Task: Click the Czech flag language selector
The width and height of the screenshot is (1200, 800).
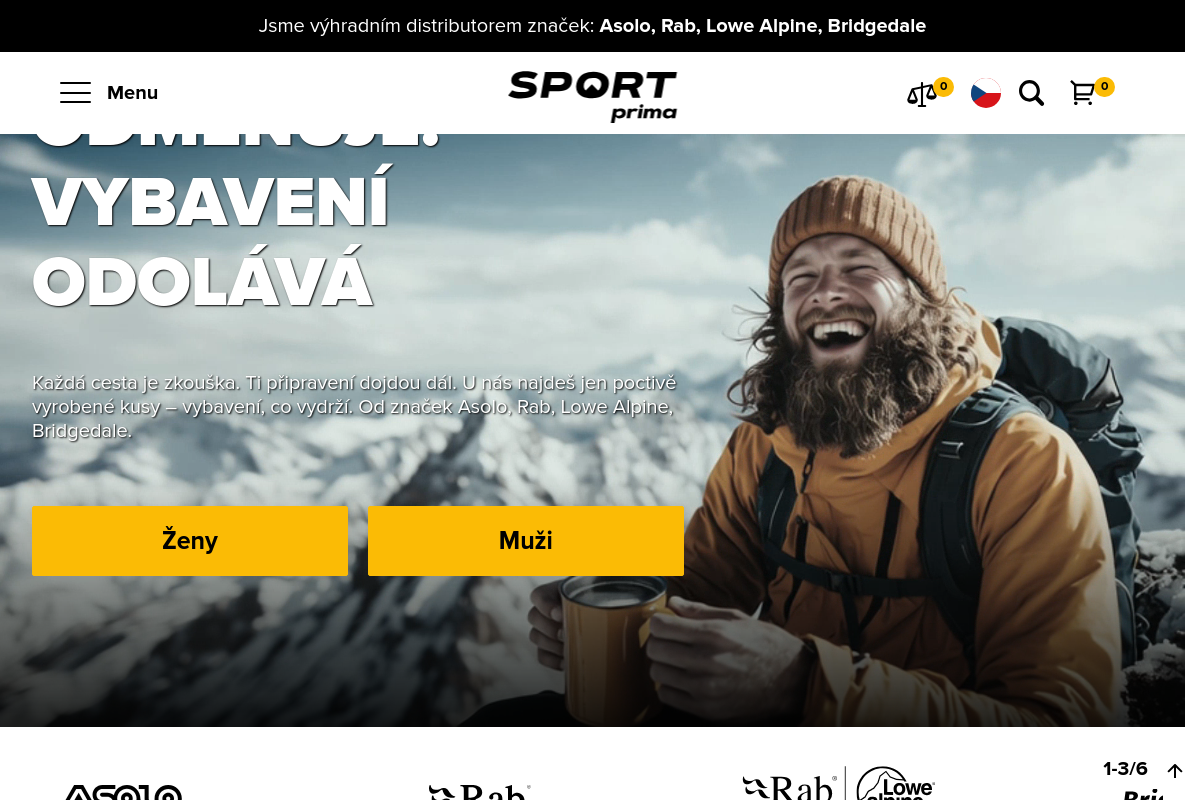Action: [x=986, y=93]
